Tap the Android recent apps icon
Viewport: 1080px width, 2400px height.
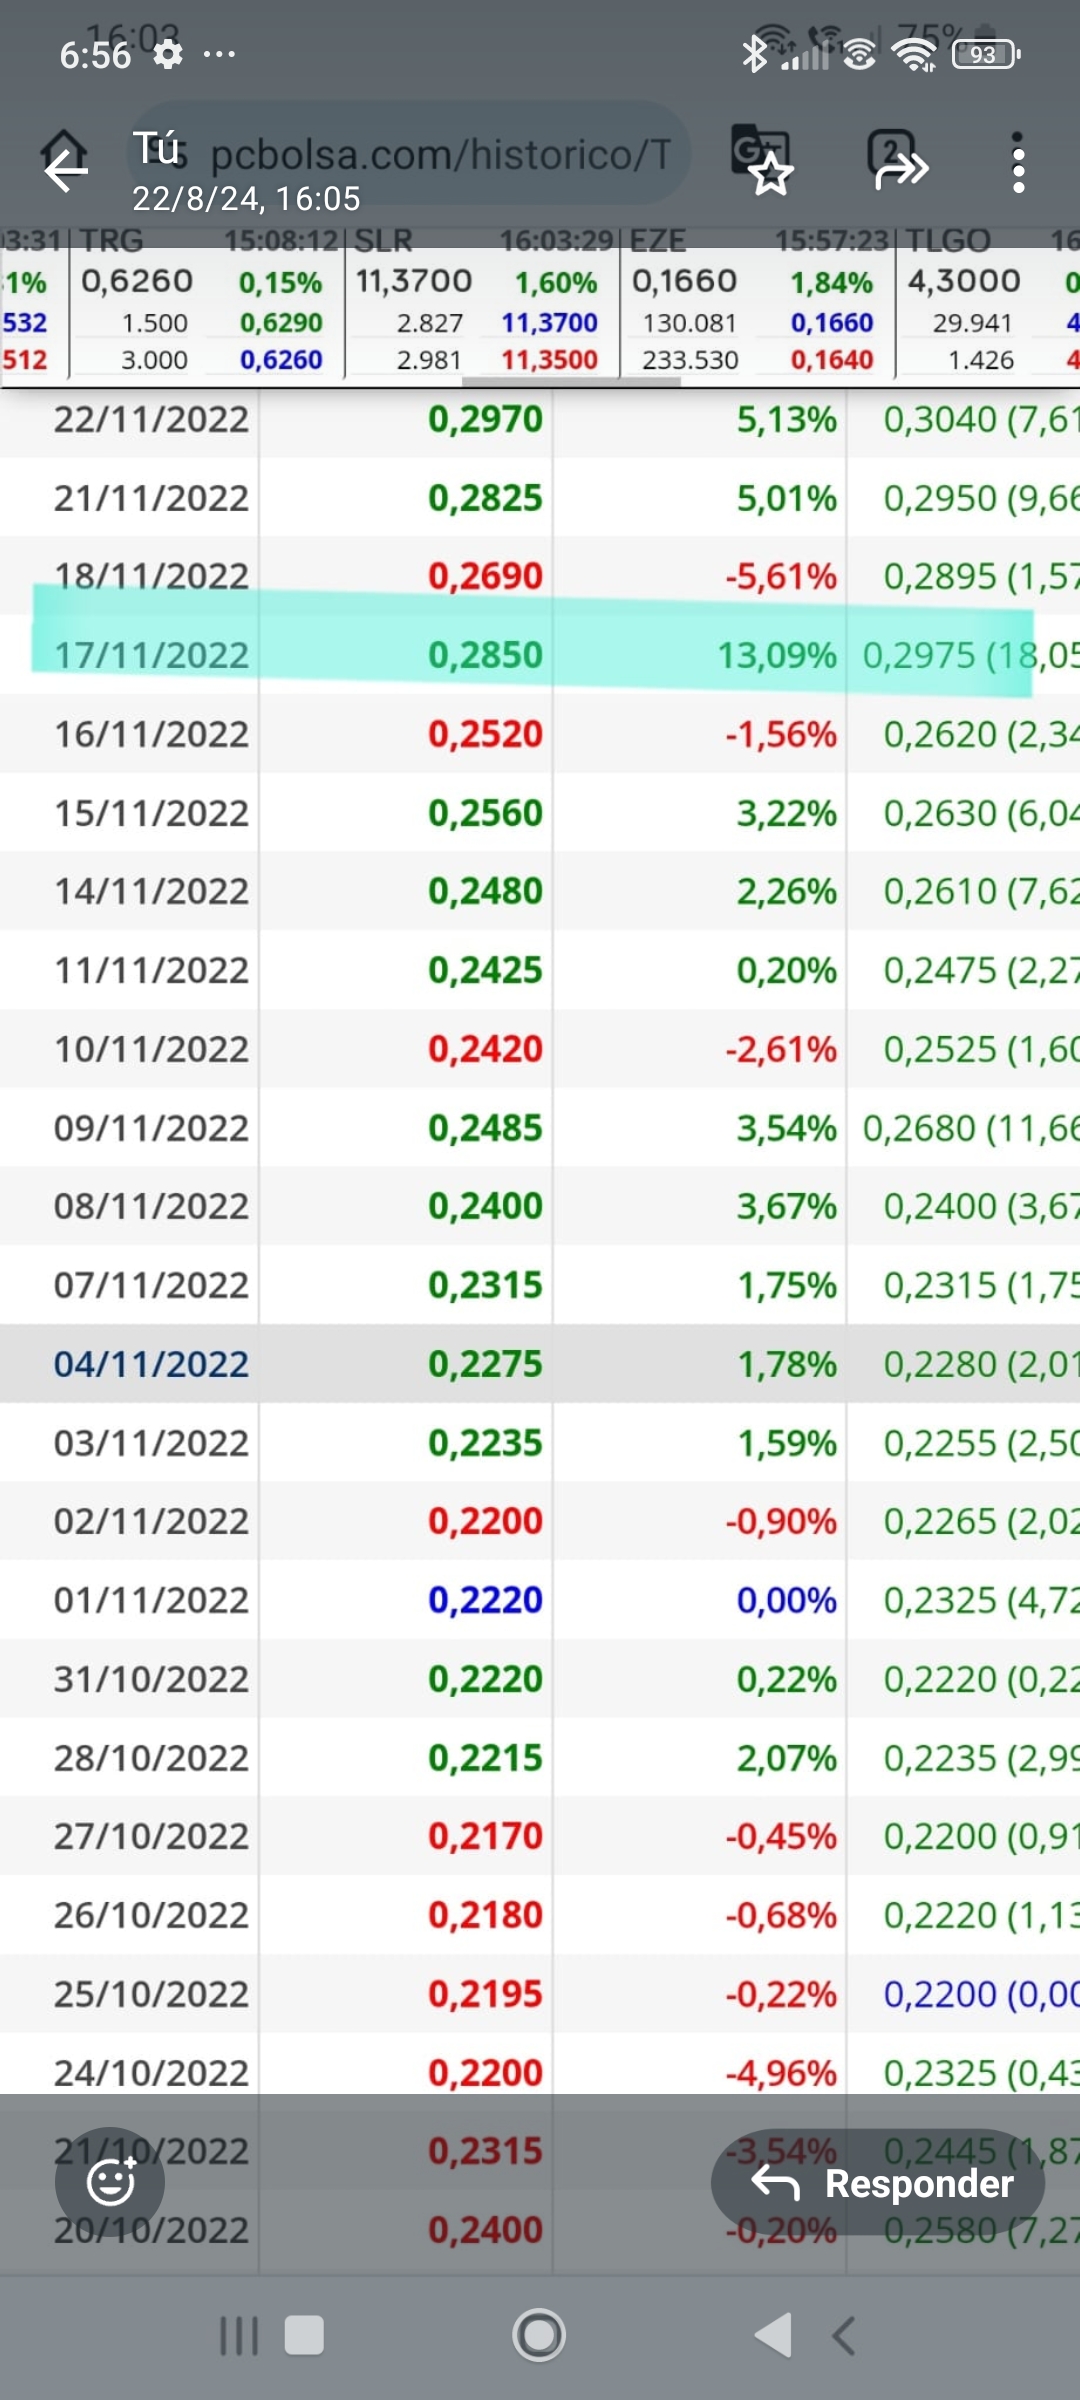tap(238, 2336)
